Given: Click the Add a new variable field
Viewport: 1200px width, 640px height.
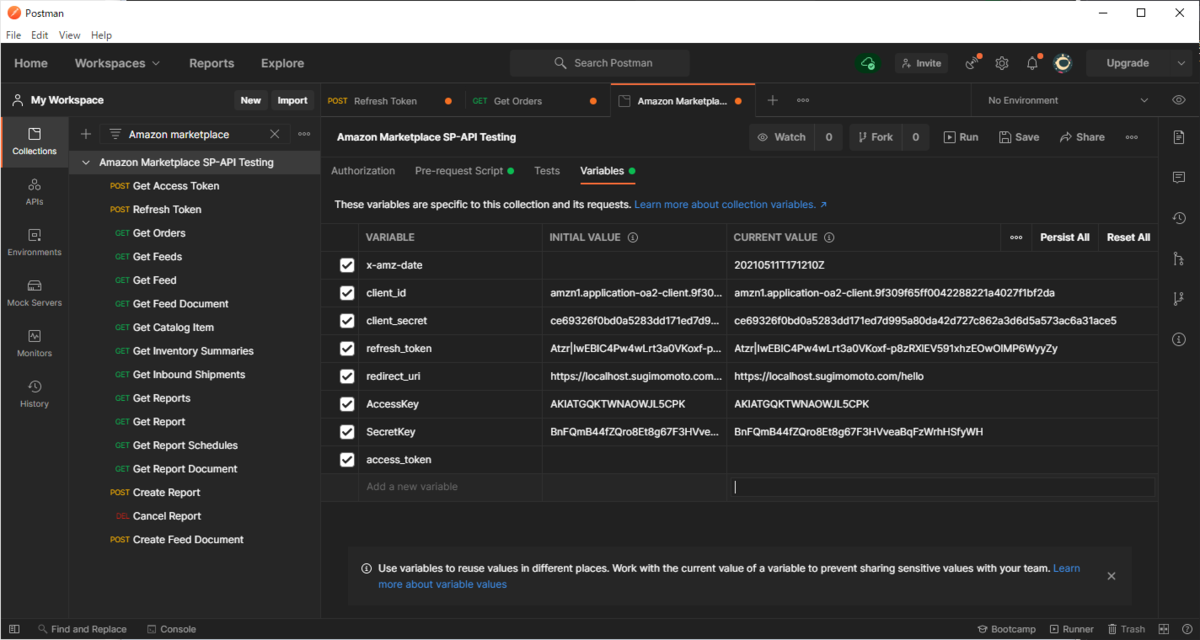Looking at the screenshot, I should click(450, 487).
